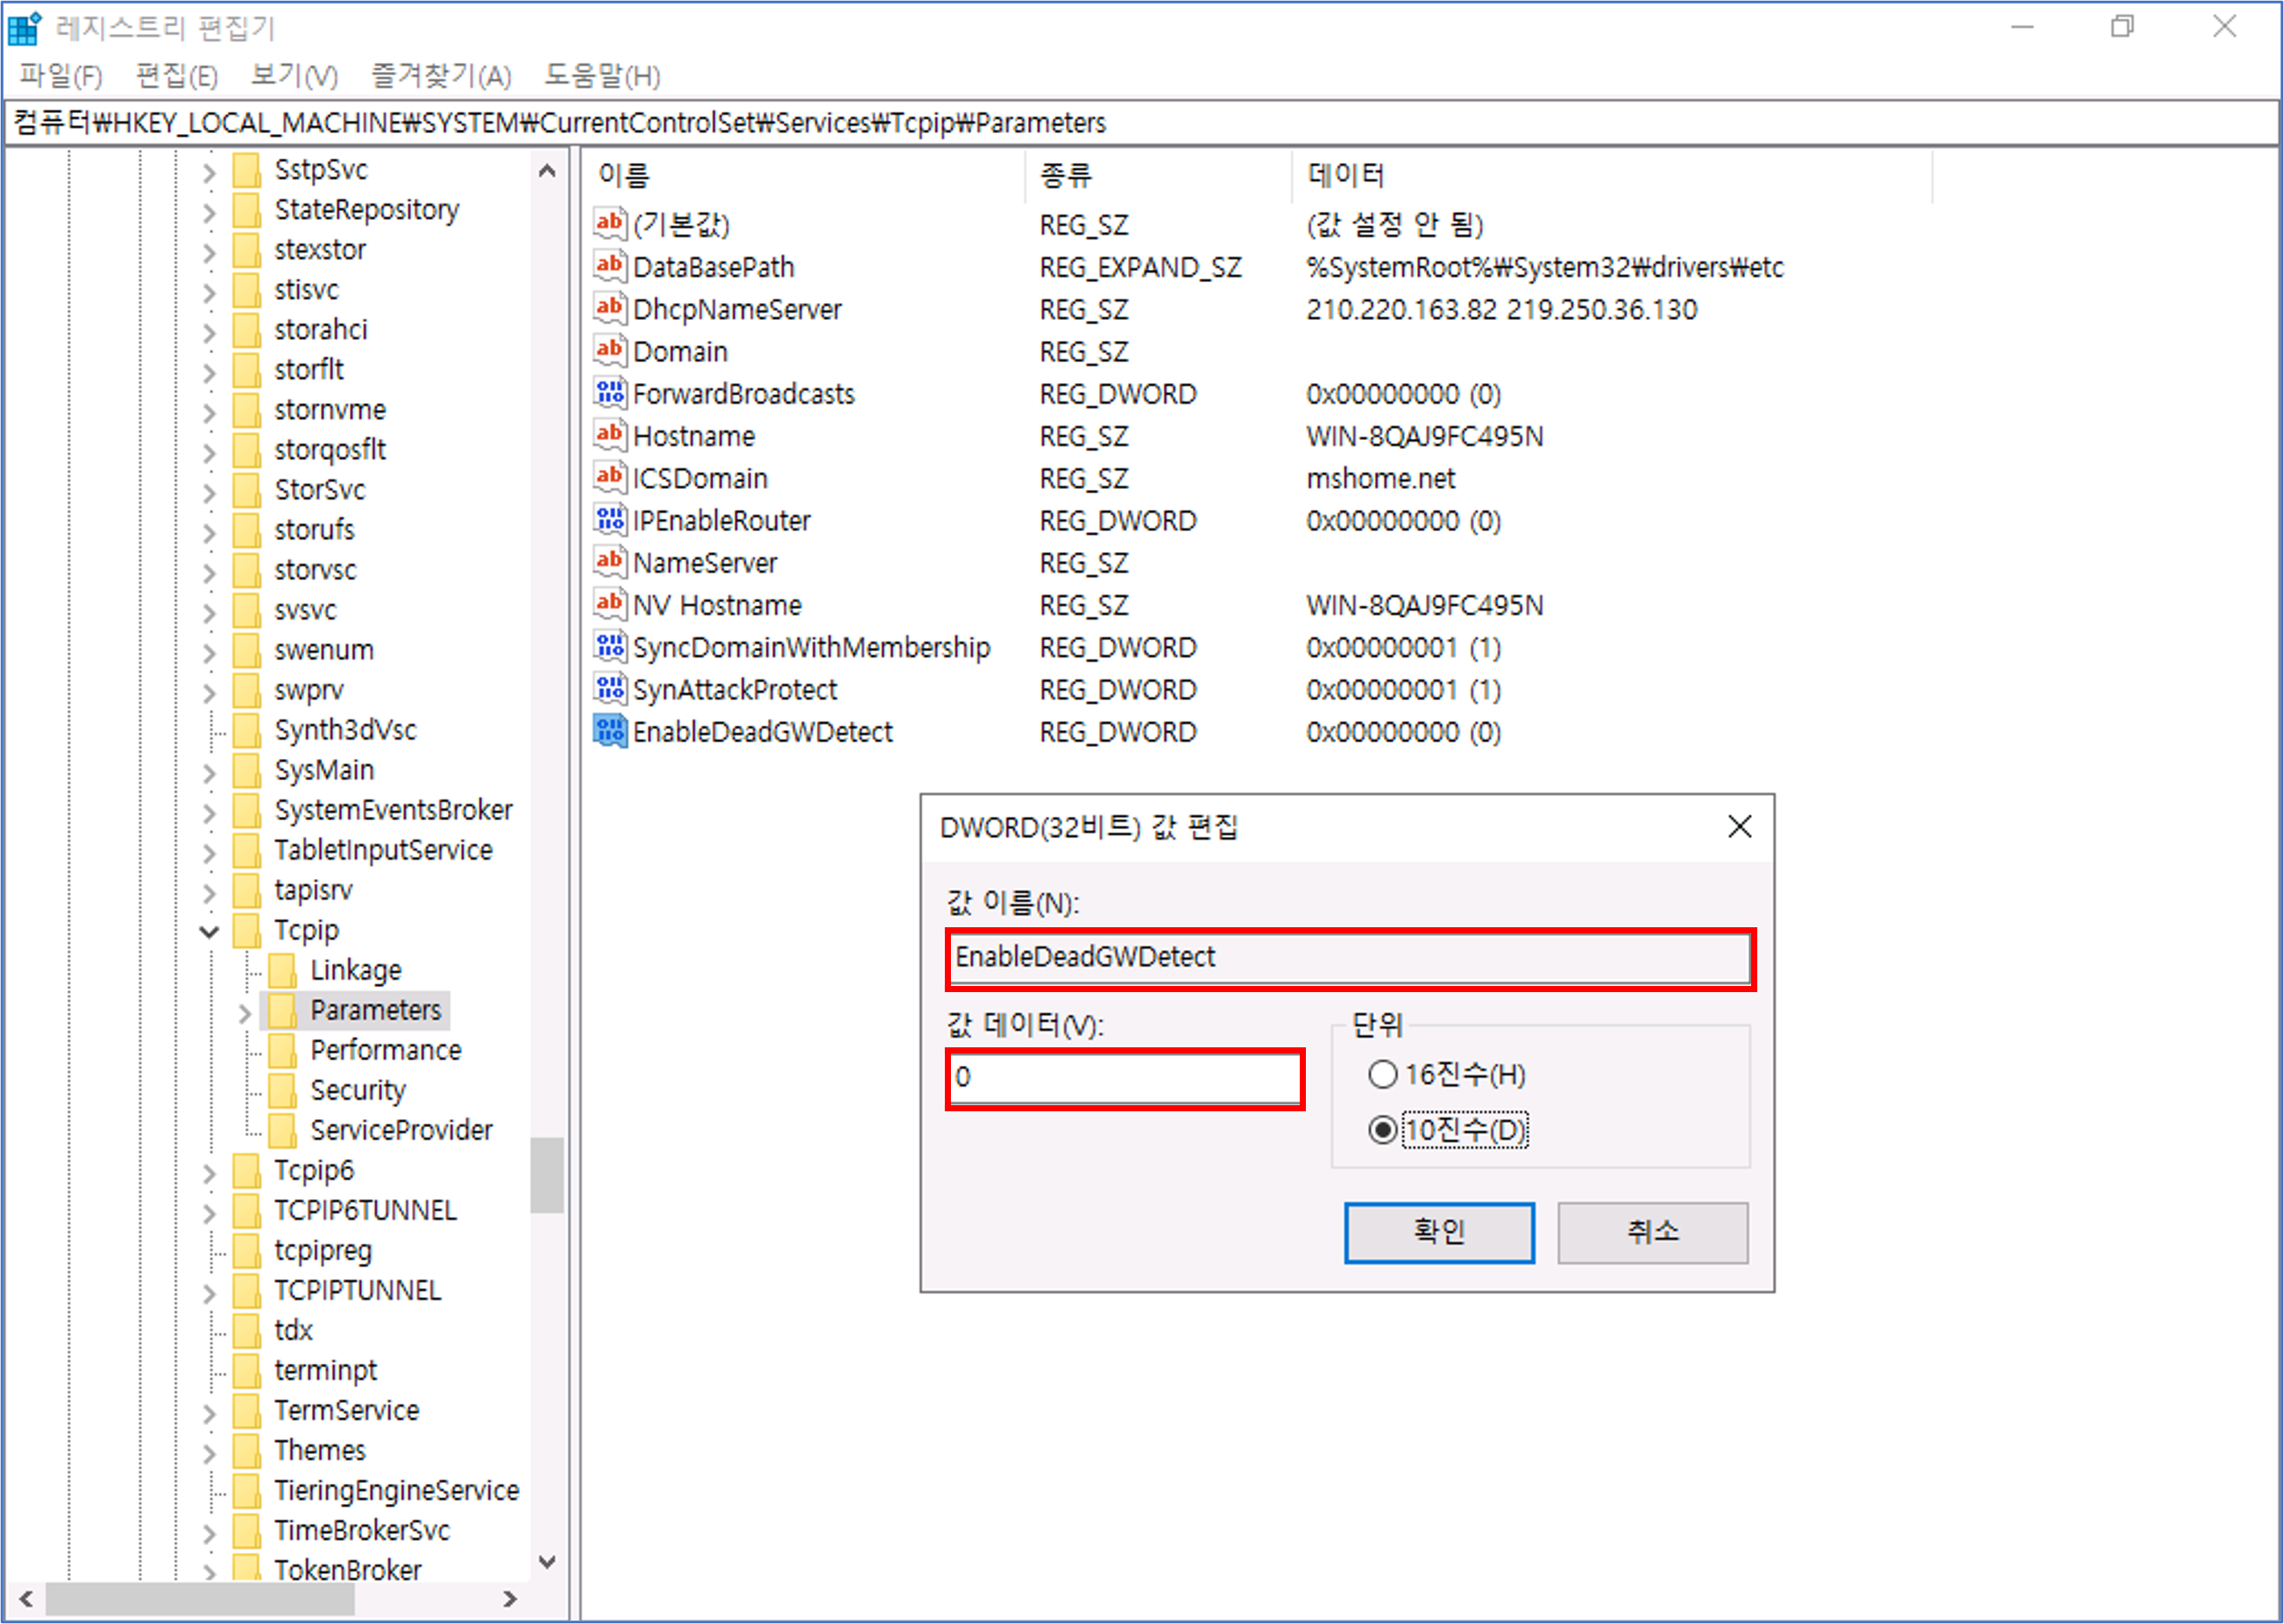Open the 즐겨찾기(A) favorites menu

pyautogui.click(x=441, y=76)
